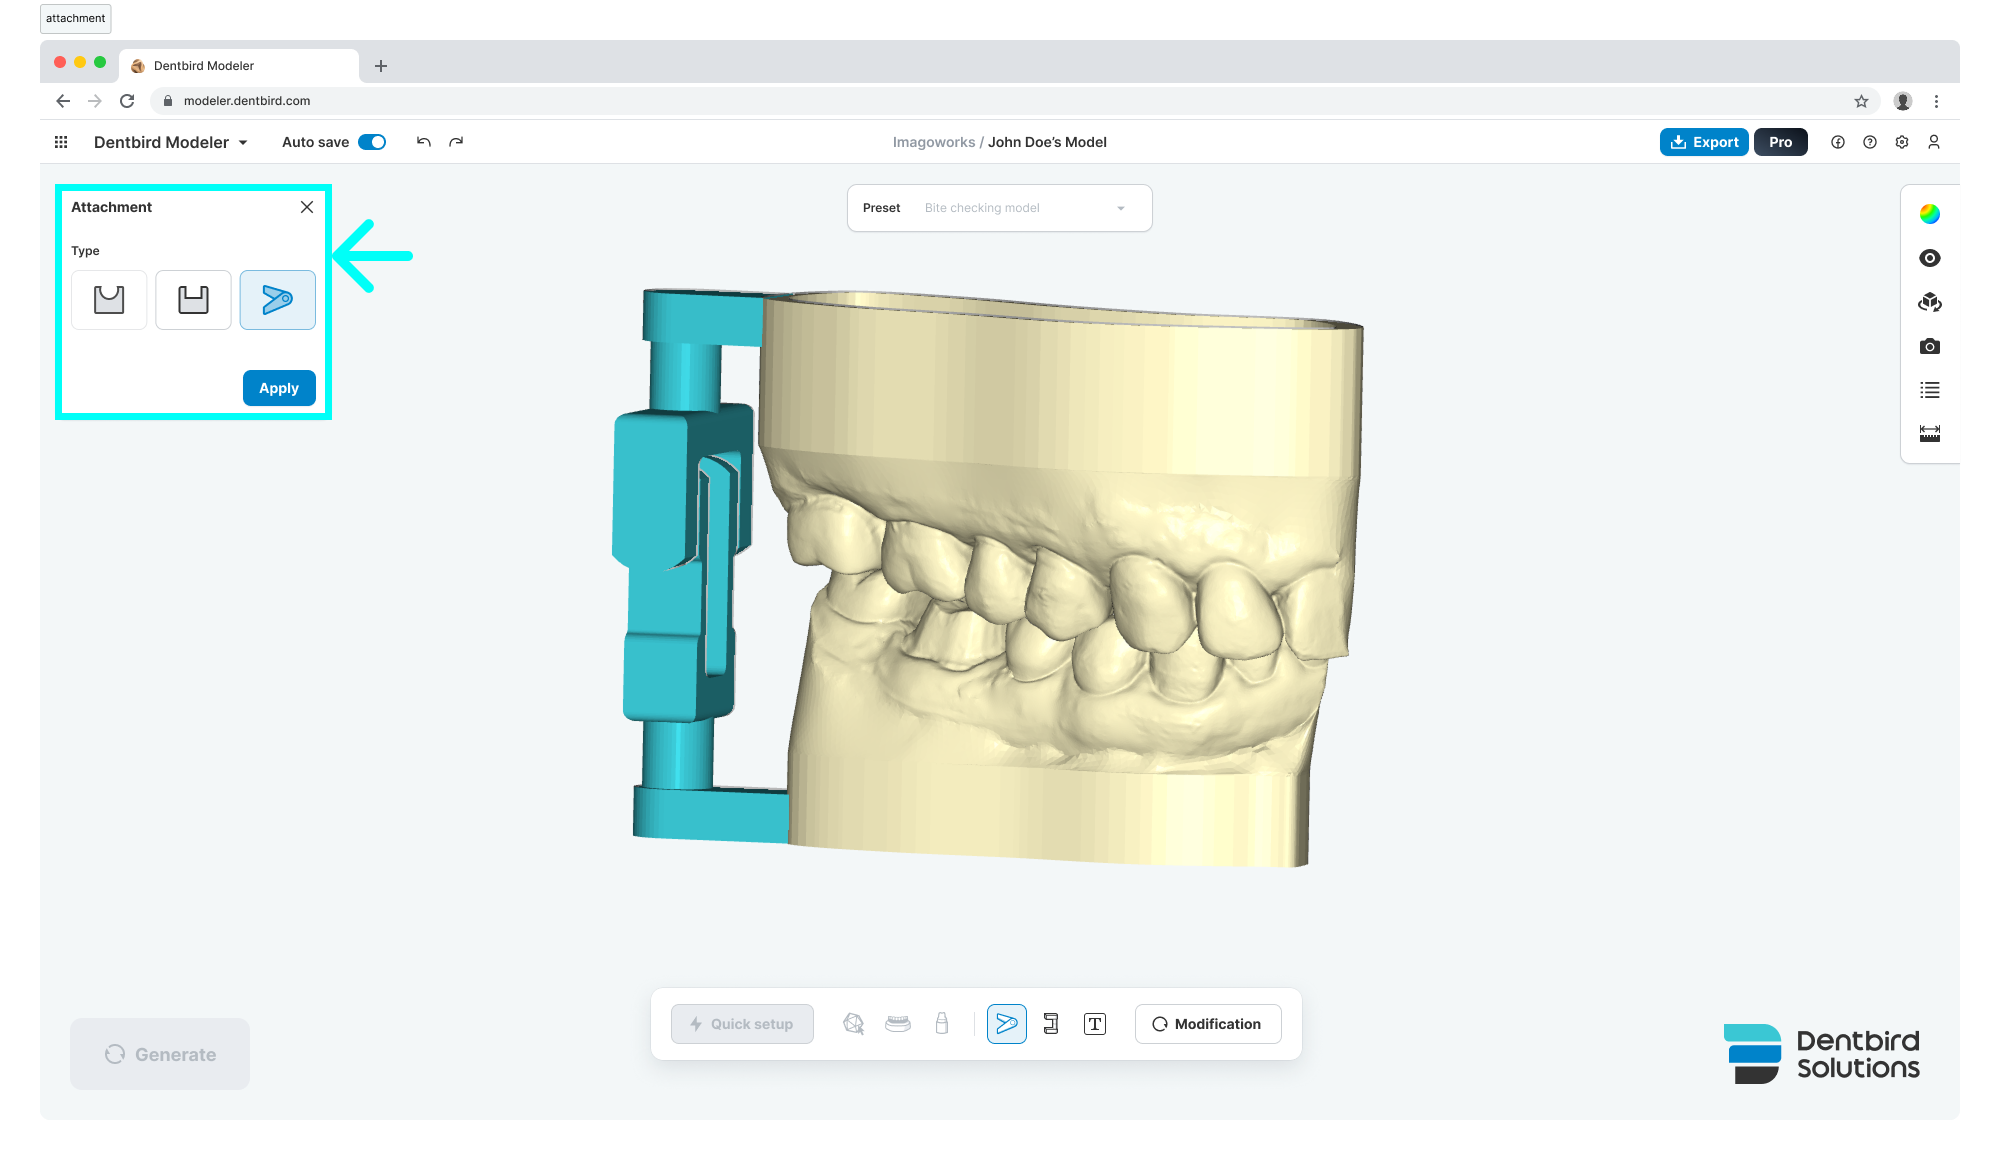Select the bracket/pillar tool in bottom toolbar
This screenshot has width=2001, height=1160.
coord(1051,1024)
